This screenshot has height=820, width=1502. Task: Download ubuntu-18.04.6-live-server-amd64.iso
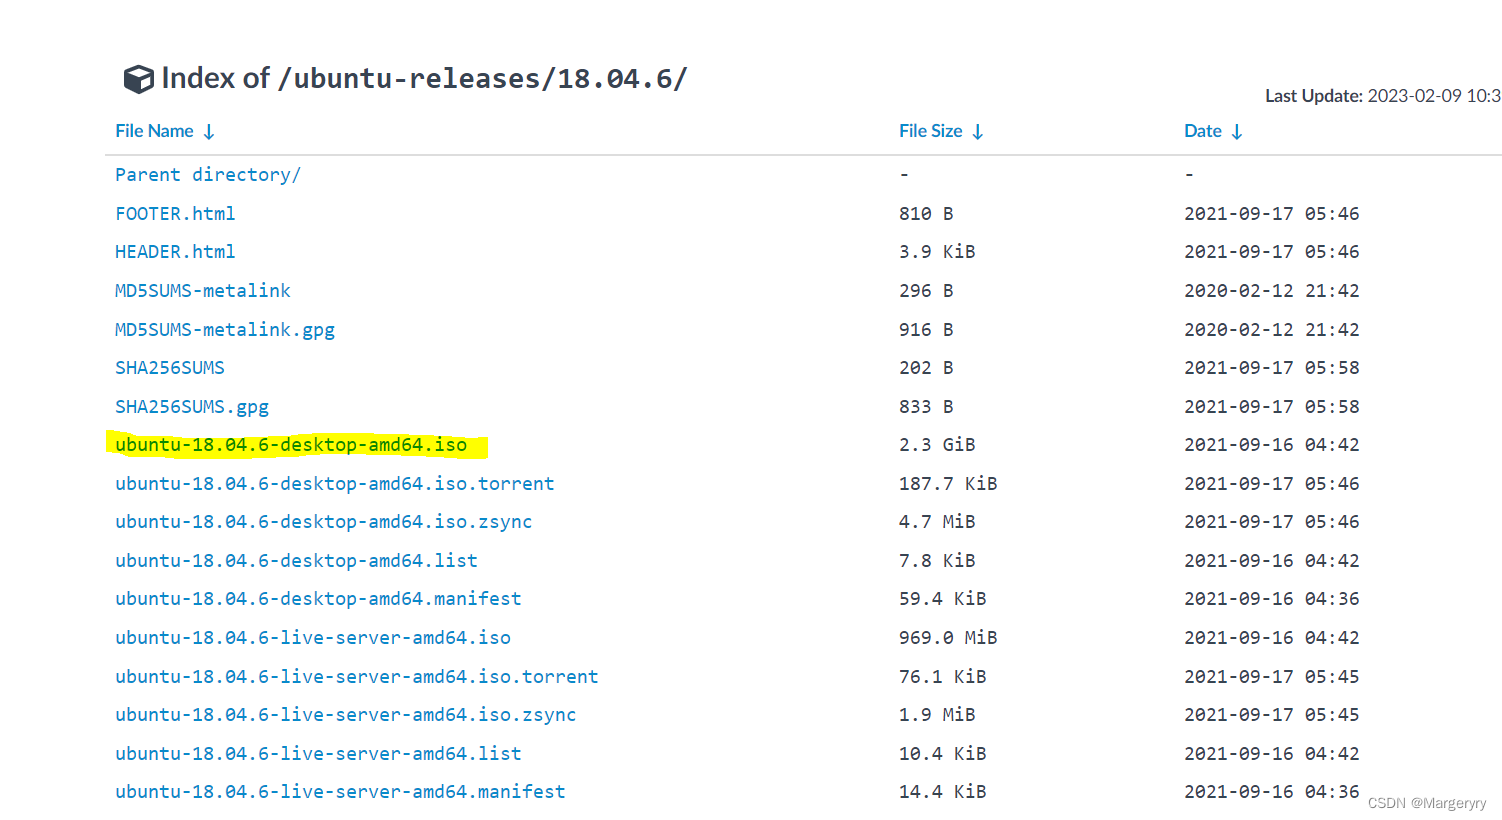[313, 638]
